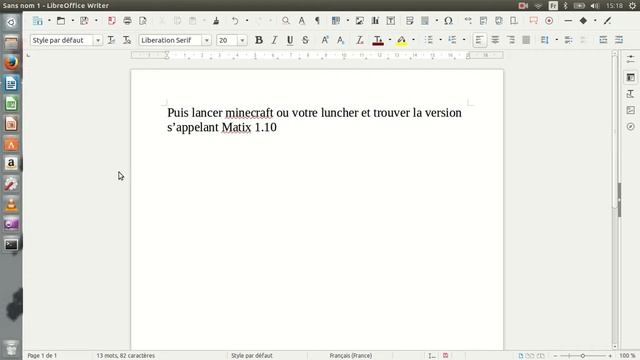This screenshot has width=640, height=360.
Task: Insert a comment
Action: 533,21
